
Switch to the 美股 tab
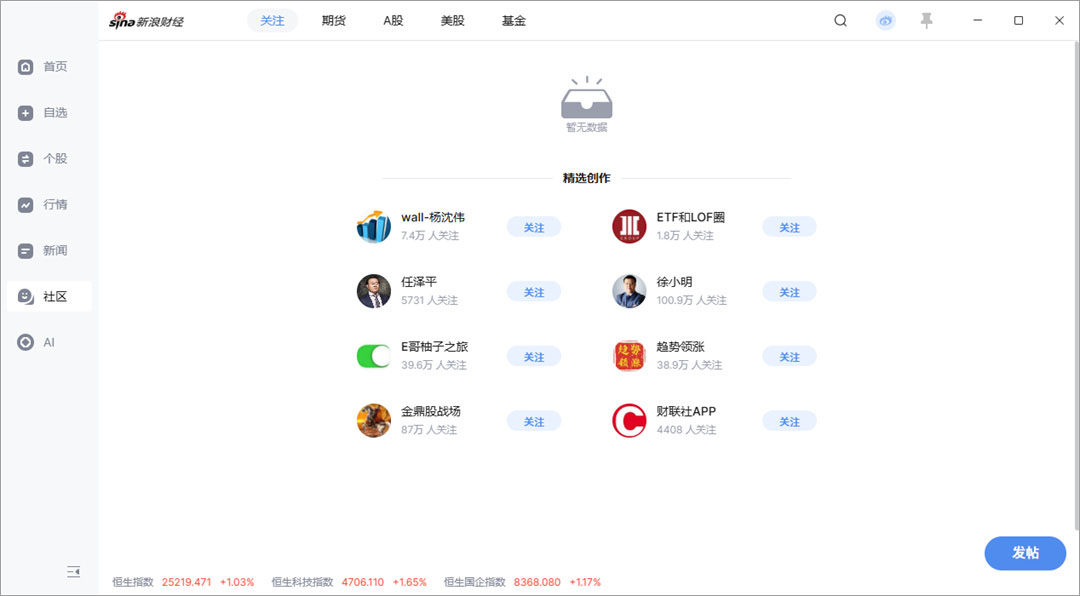click(453, 21)
